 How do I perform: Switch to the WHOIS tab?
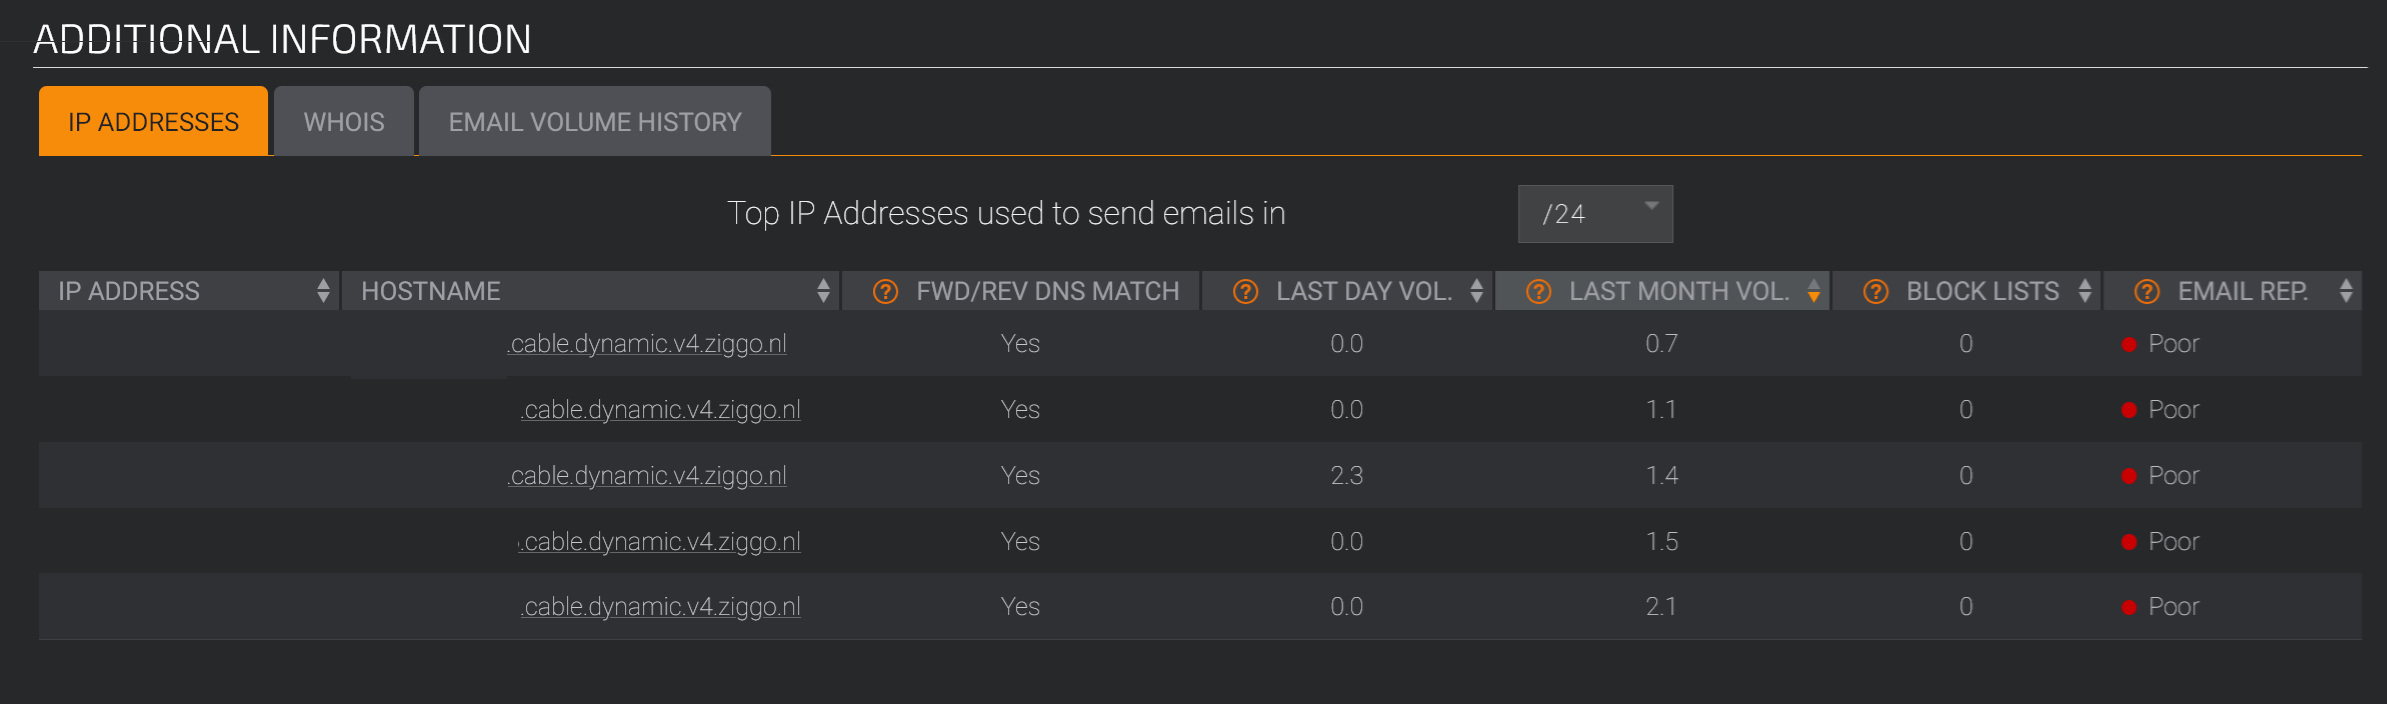[344, 121]
